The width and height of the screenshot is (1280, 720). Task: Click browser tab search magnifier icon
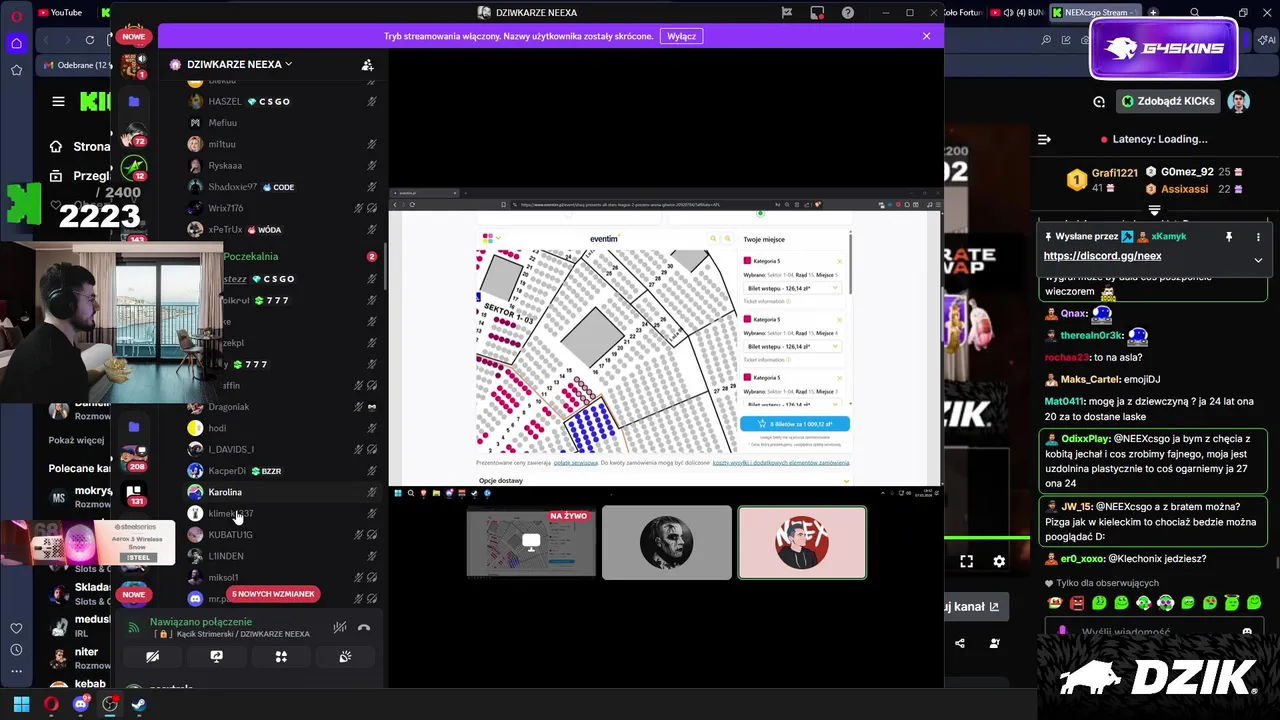[x=1195, y=13]
